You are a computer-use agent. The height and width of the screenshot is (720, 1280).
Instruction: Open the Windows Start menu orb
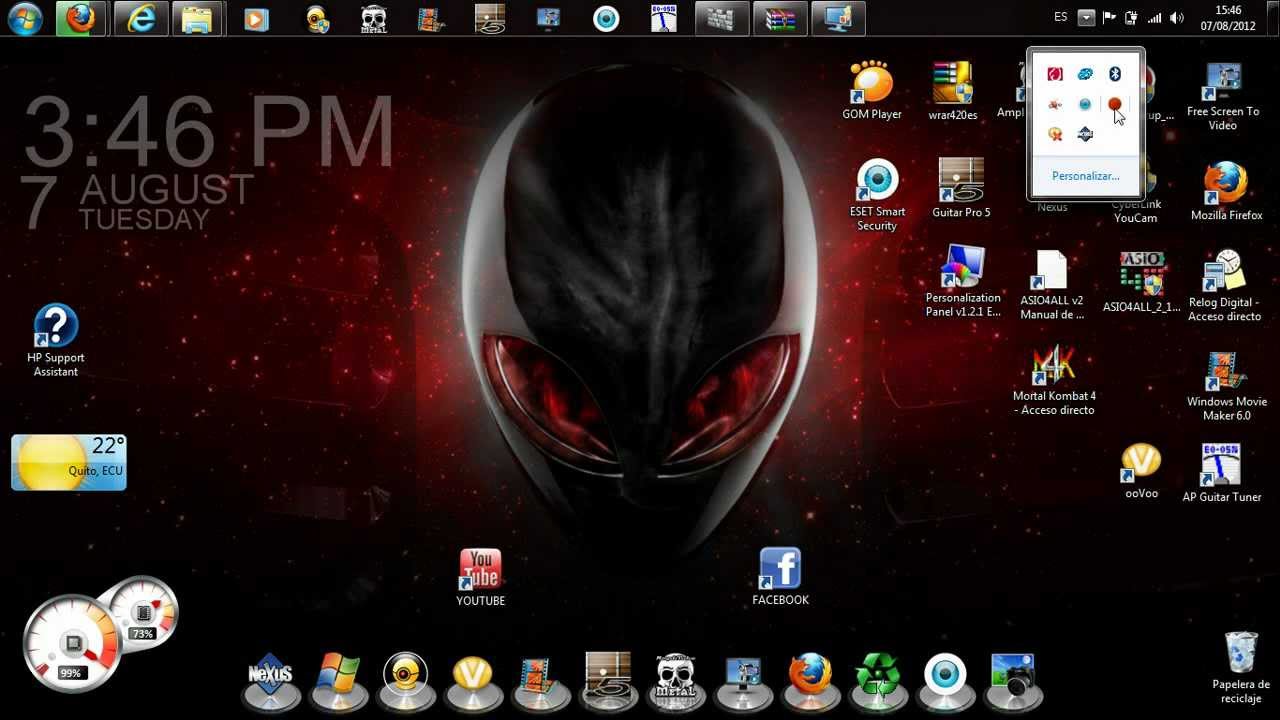click(24, 18)
